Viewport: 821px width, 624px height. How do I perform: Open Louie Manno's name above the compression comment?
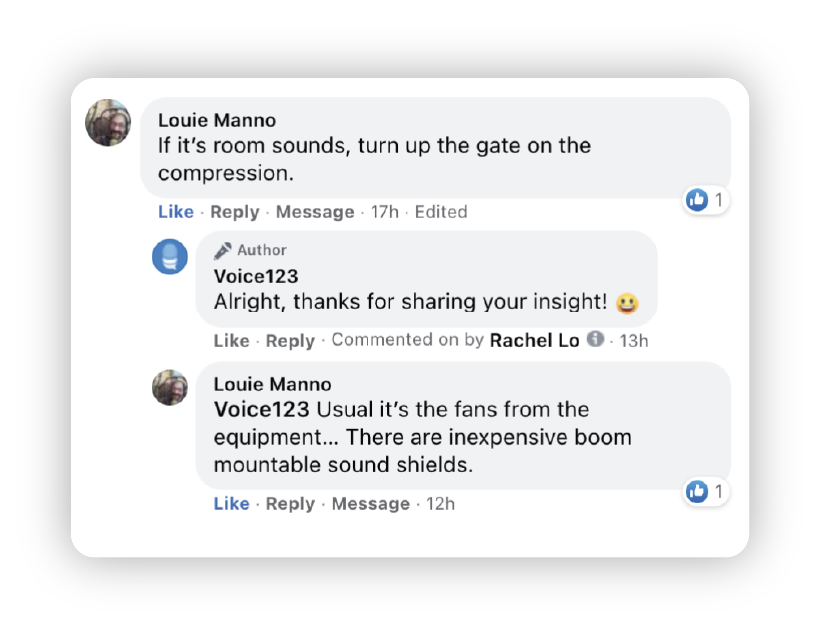click(216, 120)
